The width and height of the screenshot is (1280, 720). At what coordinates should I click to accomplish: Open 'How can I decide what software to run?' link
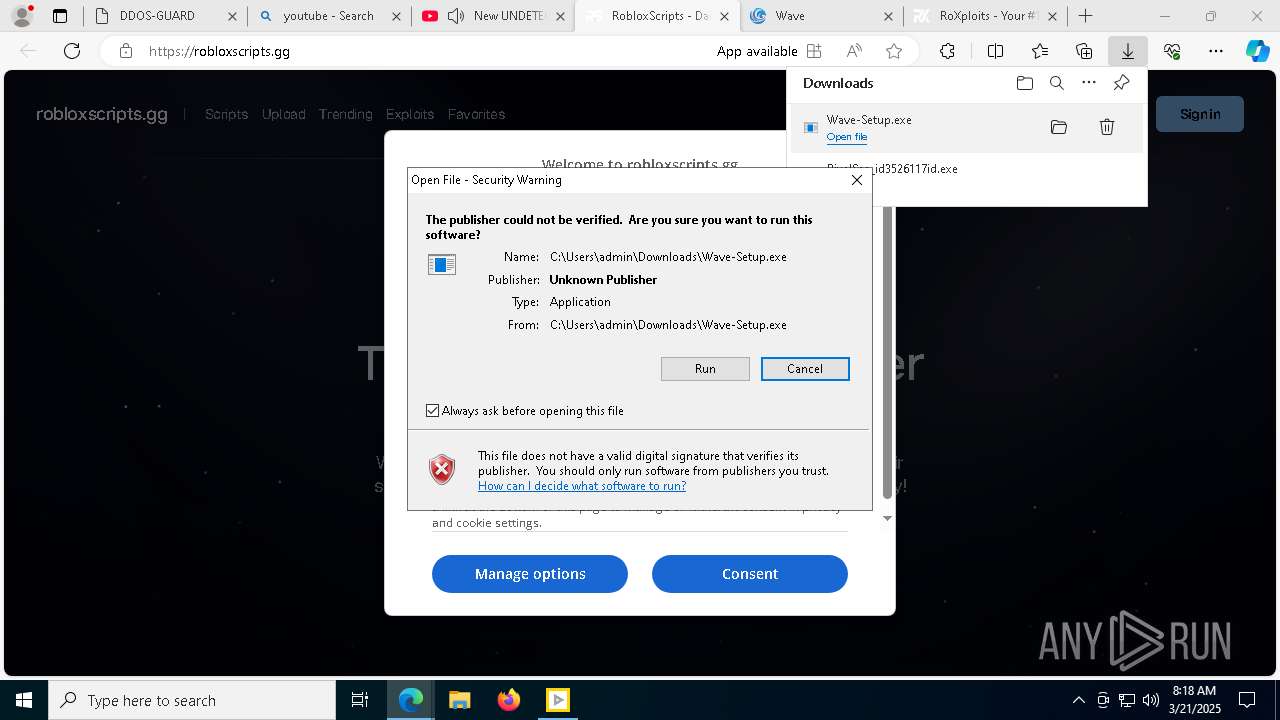582,486
